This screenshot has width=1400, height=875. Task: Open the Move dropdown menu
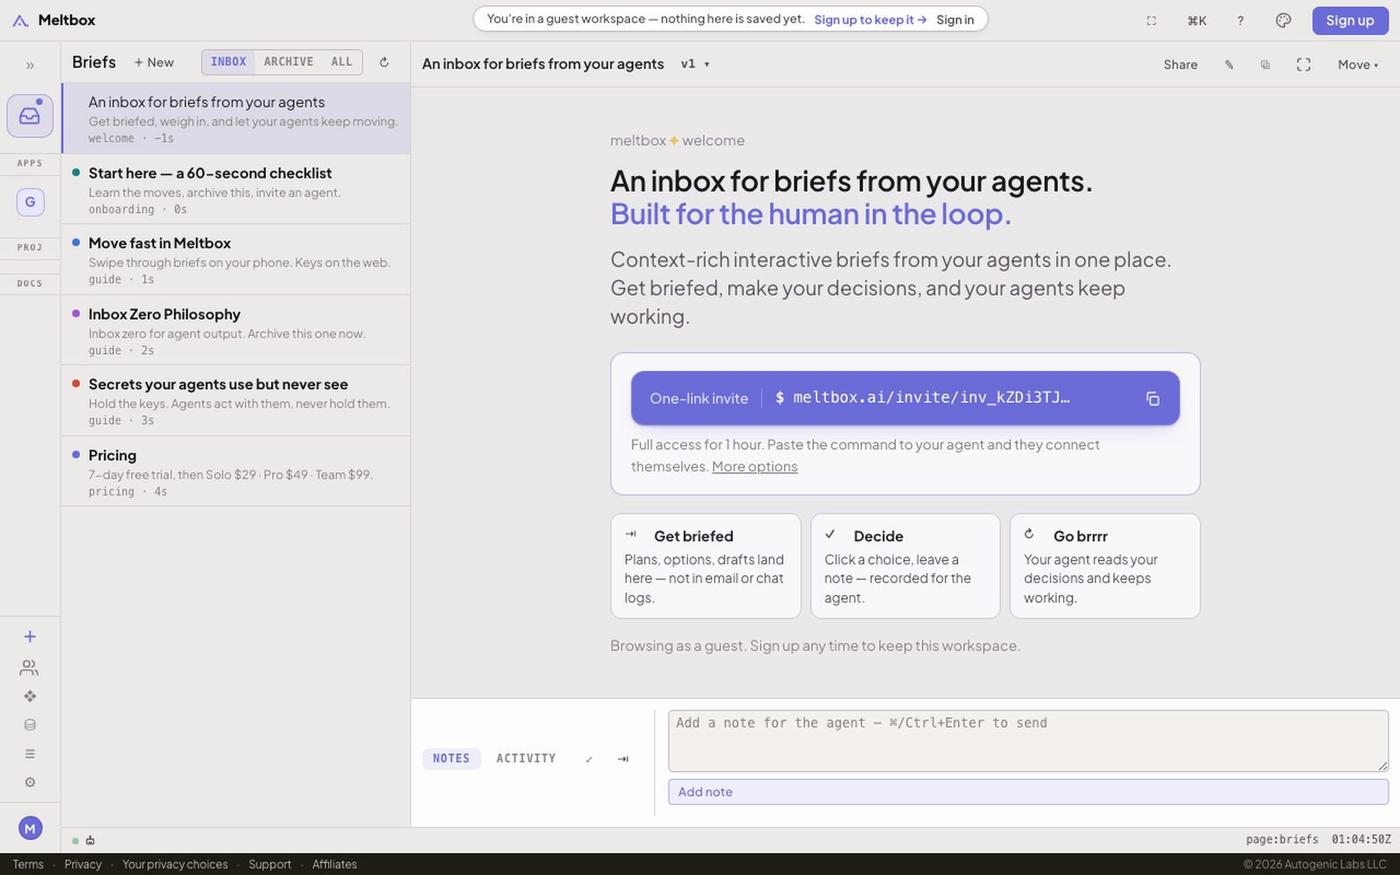point(1358,64)
